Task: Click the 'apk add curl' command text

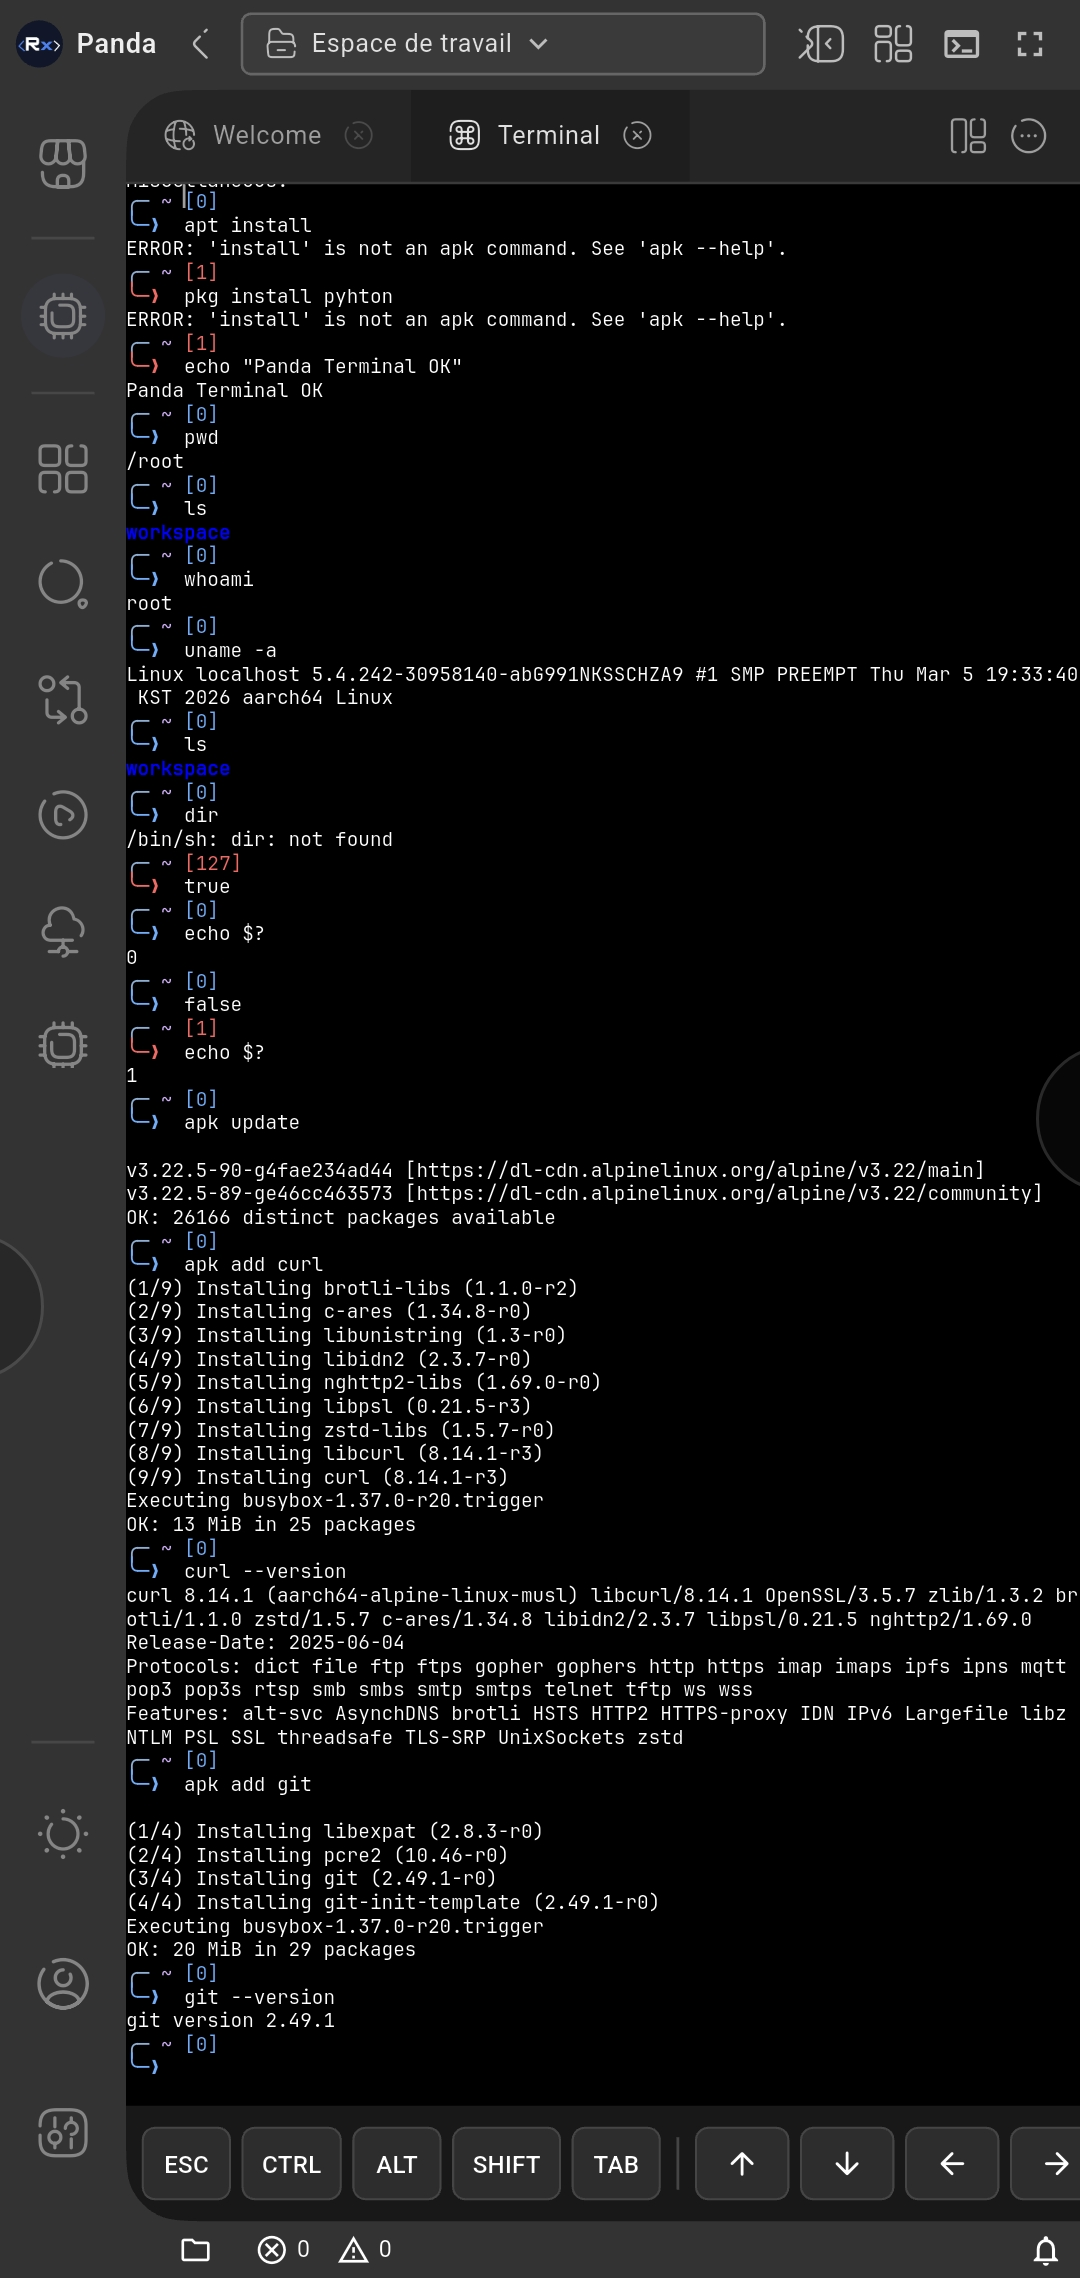Action: (x=254, y=1265)
